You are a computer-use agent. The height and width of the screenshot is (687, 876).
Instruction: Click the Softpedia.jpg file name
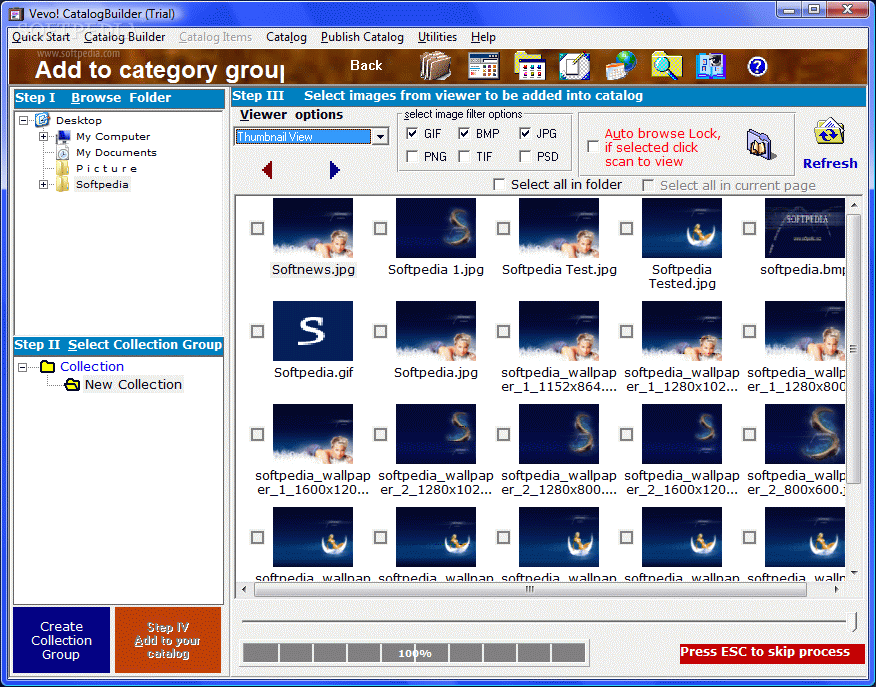click(x=436, y=373)
